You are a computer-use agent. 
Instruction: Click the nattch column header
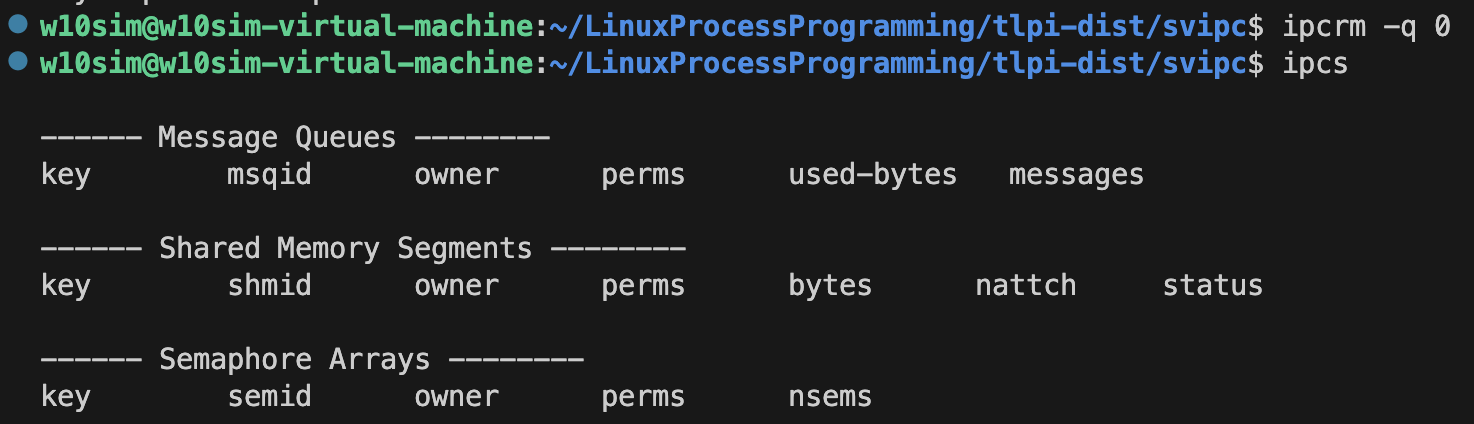1026,286
